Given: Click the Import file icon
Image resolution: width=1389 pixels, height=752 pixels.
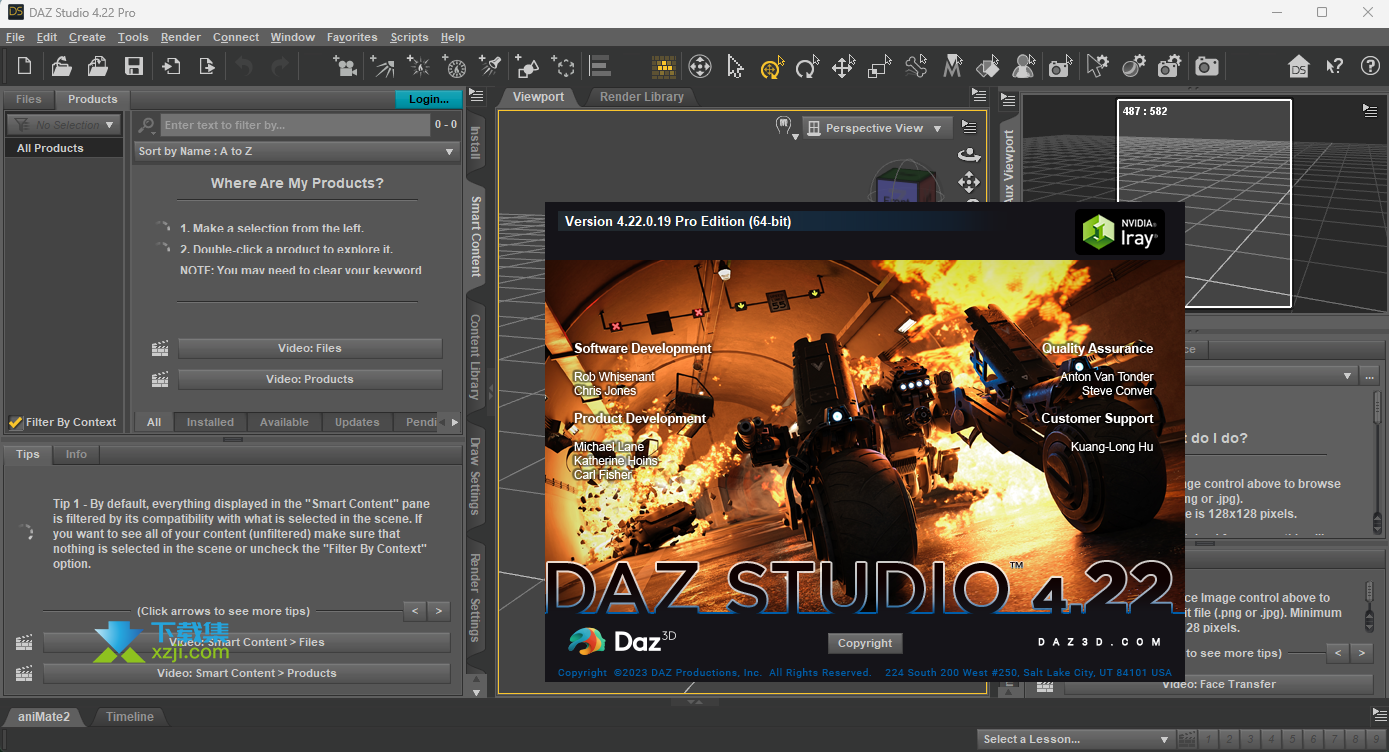Looking at the screenshot, I should (x=171, y=67).
